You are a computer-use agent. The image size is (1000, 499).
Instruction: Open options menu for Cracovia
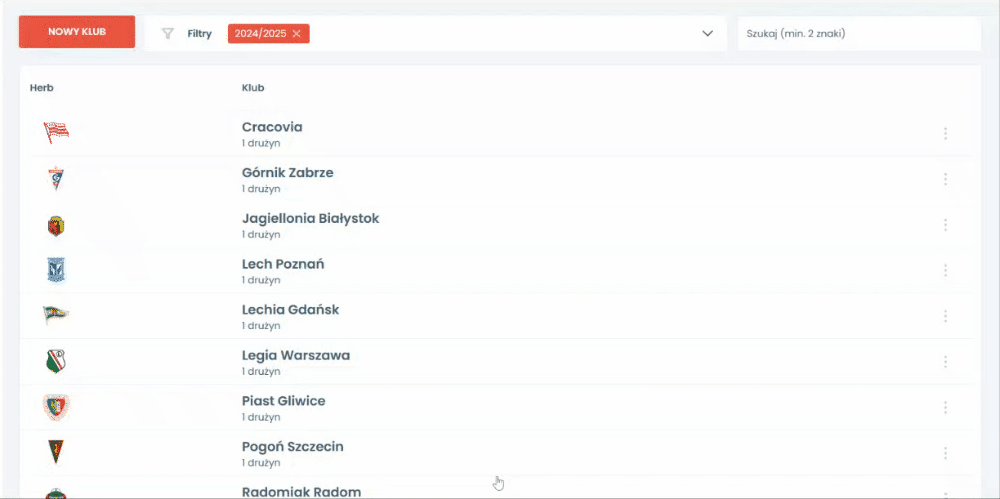click(x=945, y=133)
